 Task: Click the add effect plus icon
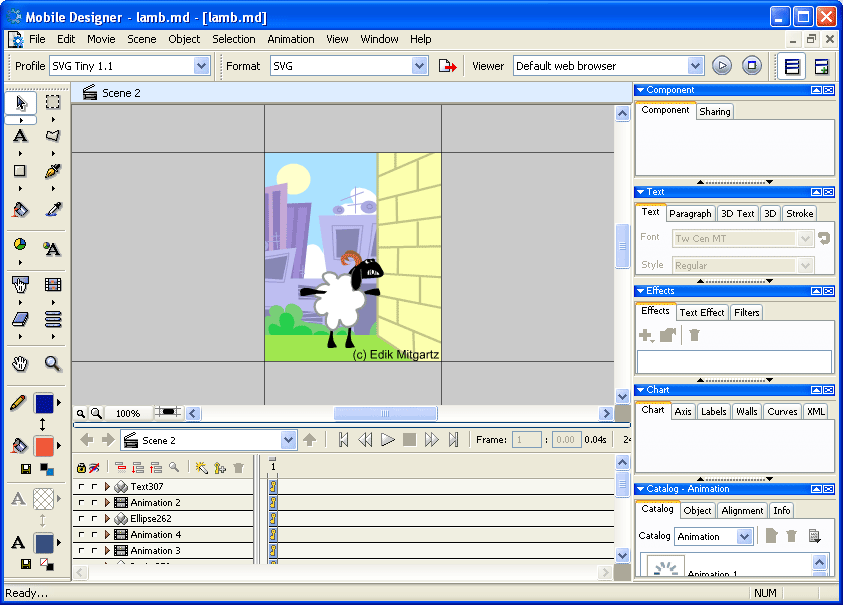(646, 336)
